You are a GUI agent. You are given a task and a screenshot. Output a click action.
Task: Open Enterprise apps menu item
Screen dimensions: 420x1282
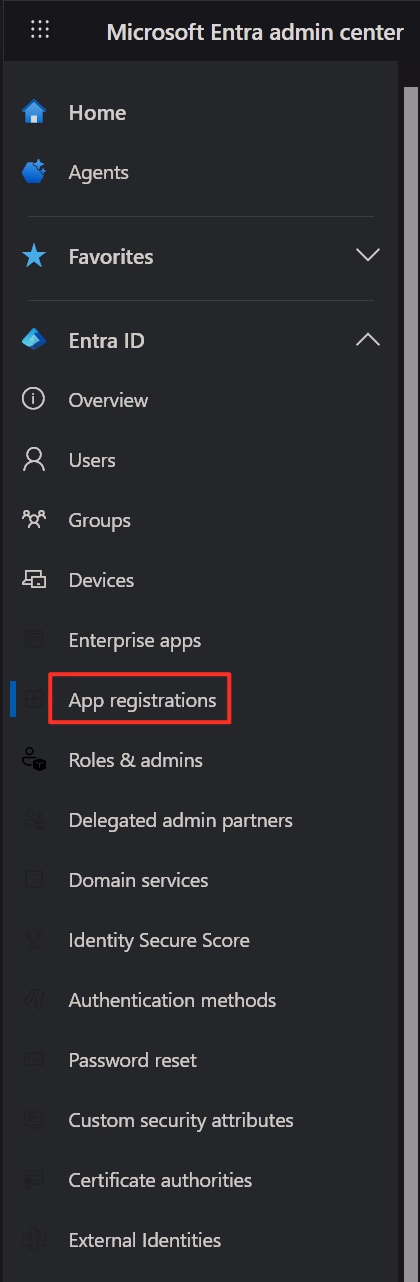pos(135,640)
